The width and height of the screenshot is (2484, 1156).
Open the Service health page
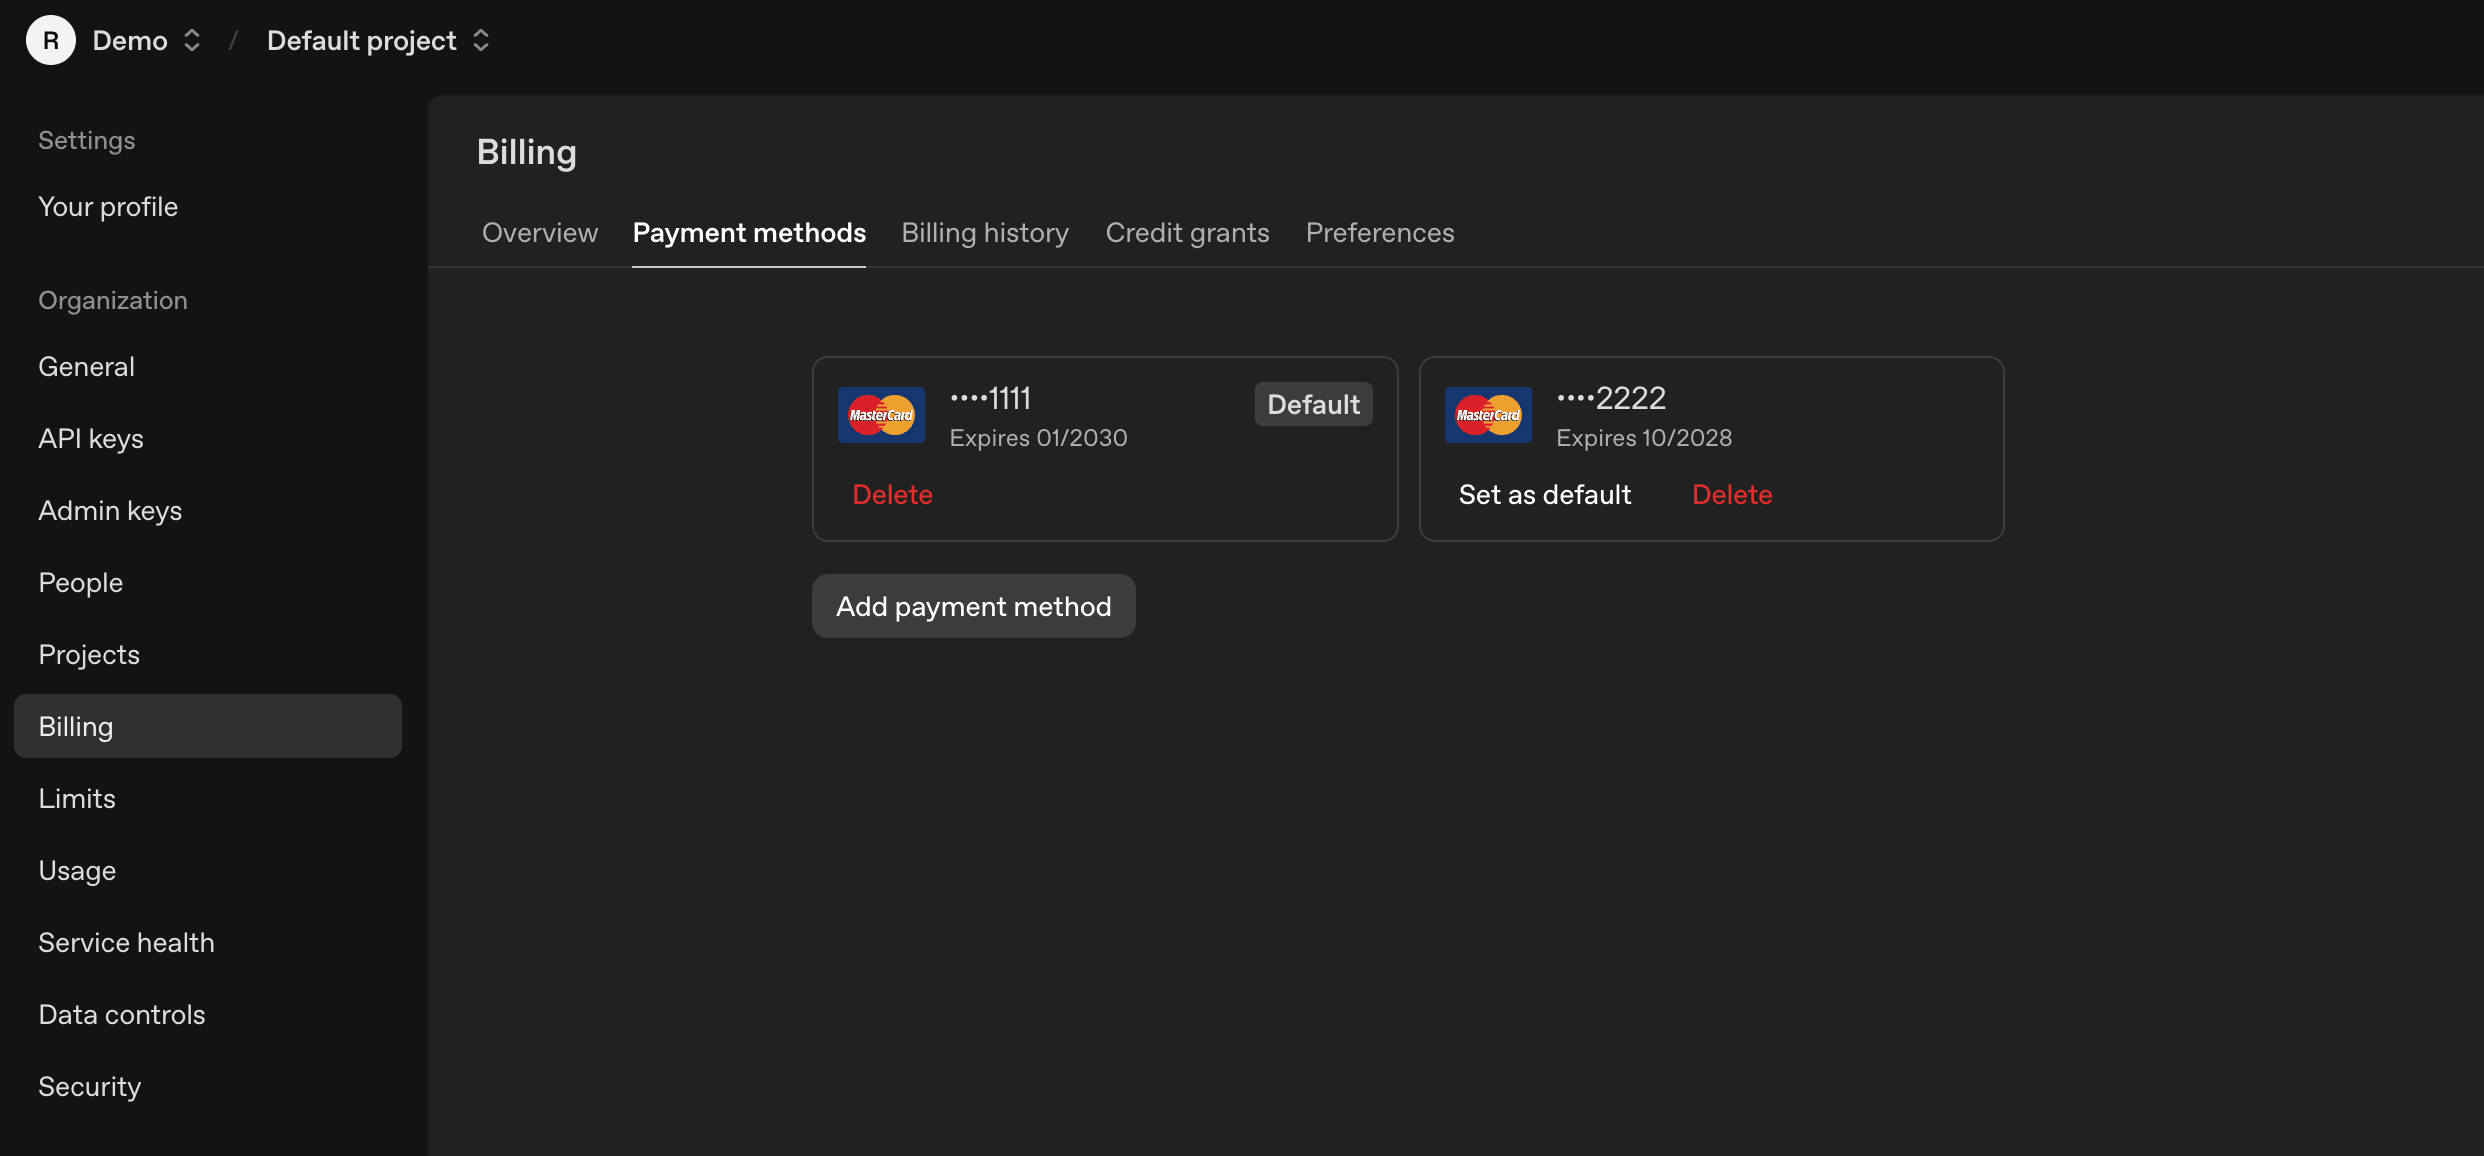pyautogui.click(x=126, y=942)
